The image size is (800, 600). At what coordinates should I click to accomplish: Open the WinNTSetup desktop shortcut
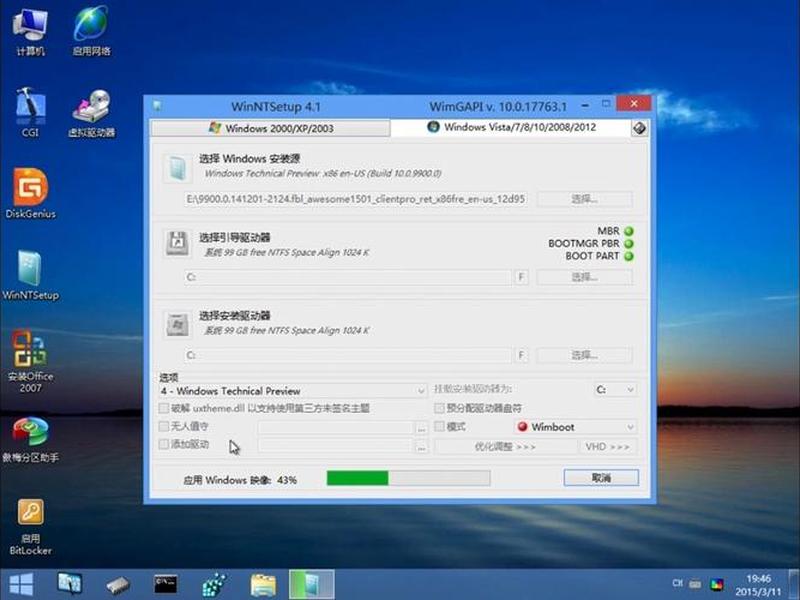pos(31,276)
